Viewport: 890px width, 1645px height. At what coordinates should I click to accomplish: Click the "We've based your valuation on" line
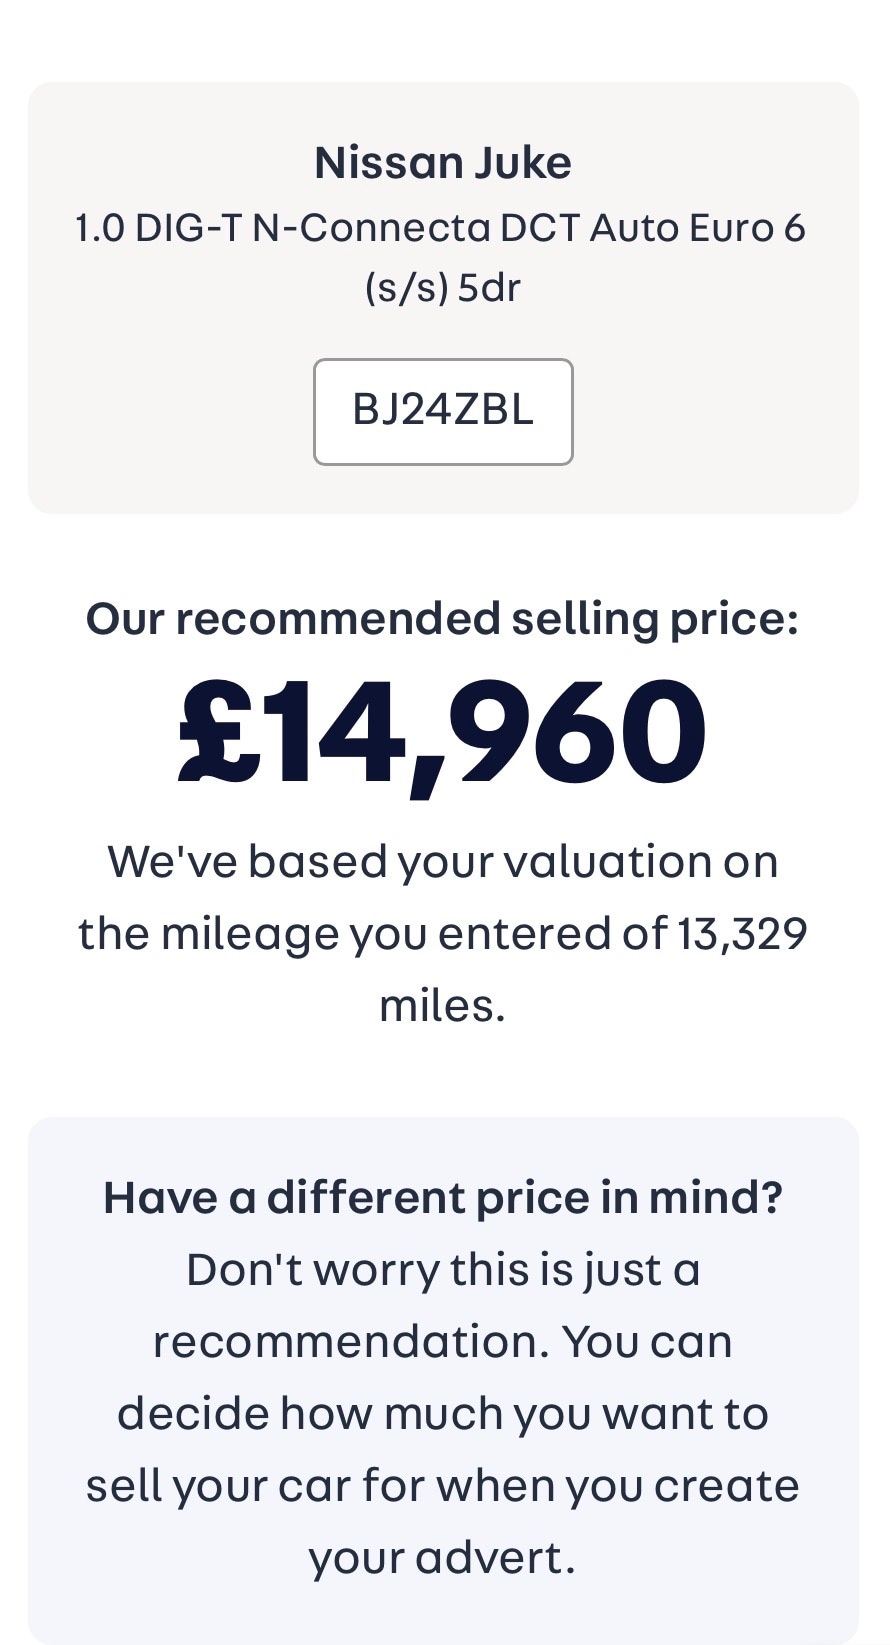click(x=443, y=861)
